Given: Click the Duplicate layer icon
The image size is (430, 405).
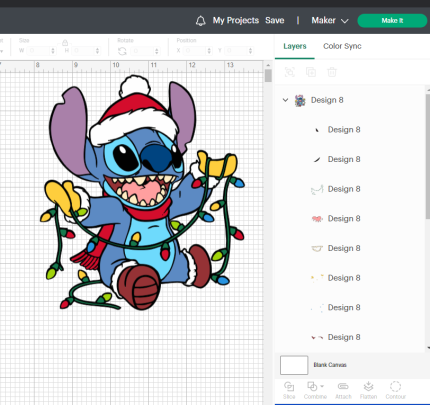Looking at the screenshot, I should click(311, 72).
